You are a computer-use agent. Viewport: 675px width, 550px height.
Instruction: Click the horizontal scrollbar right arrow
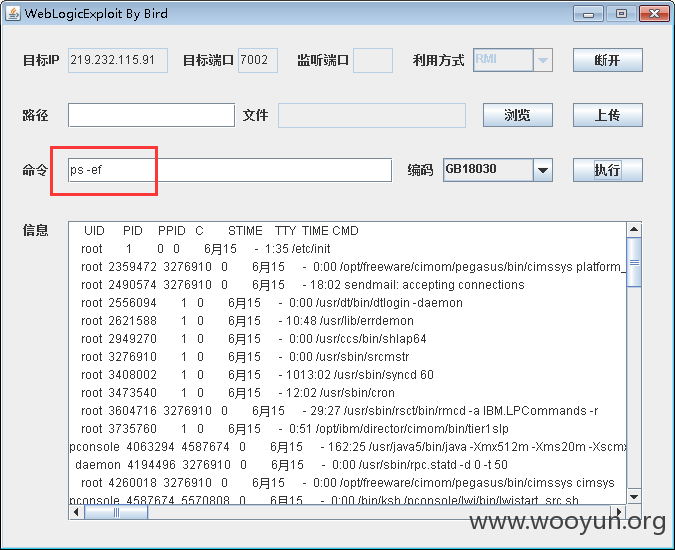[x=619, y=512]
